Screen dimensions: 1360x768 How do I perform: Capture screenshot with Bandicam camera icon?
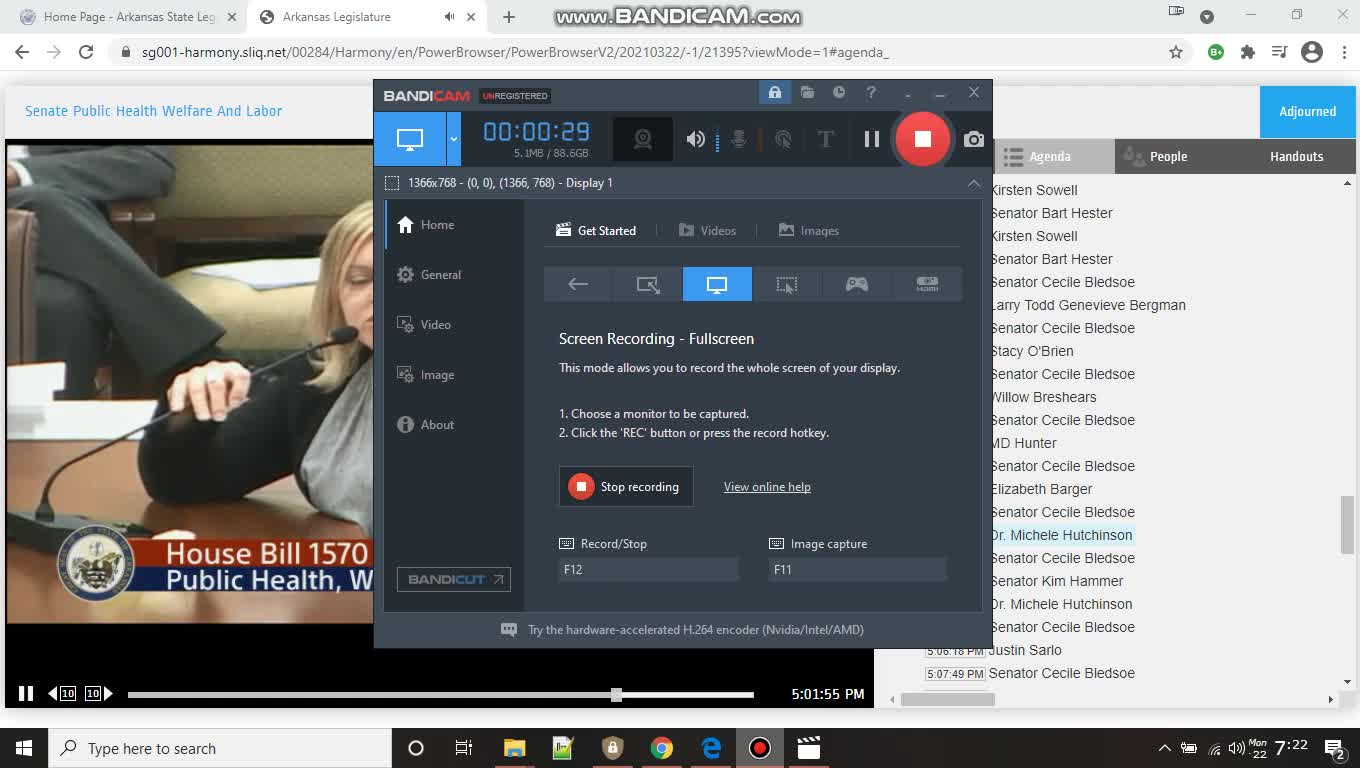tap(974, 139)
